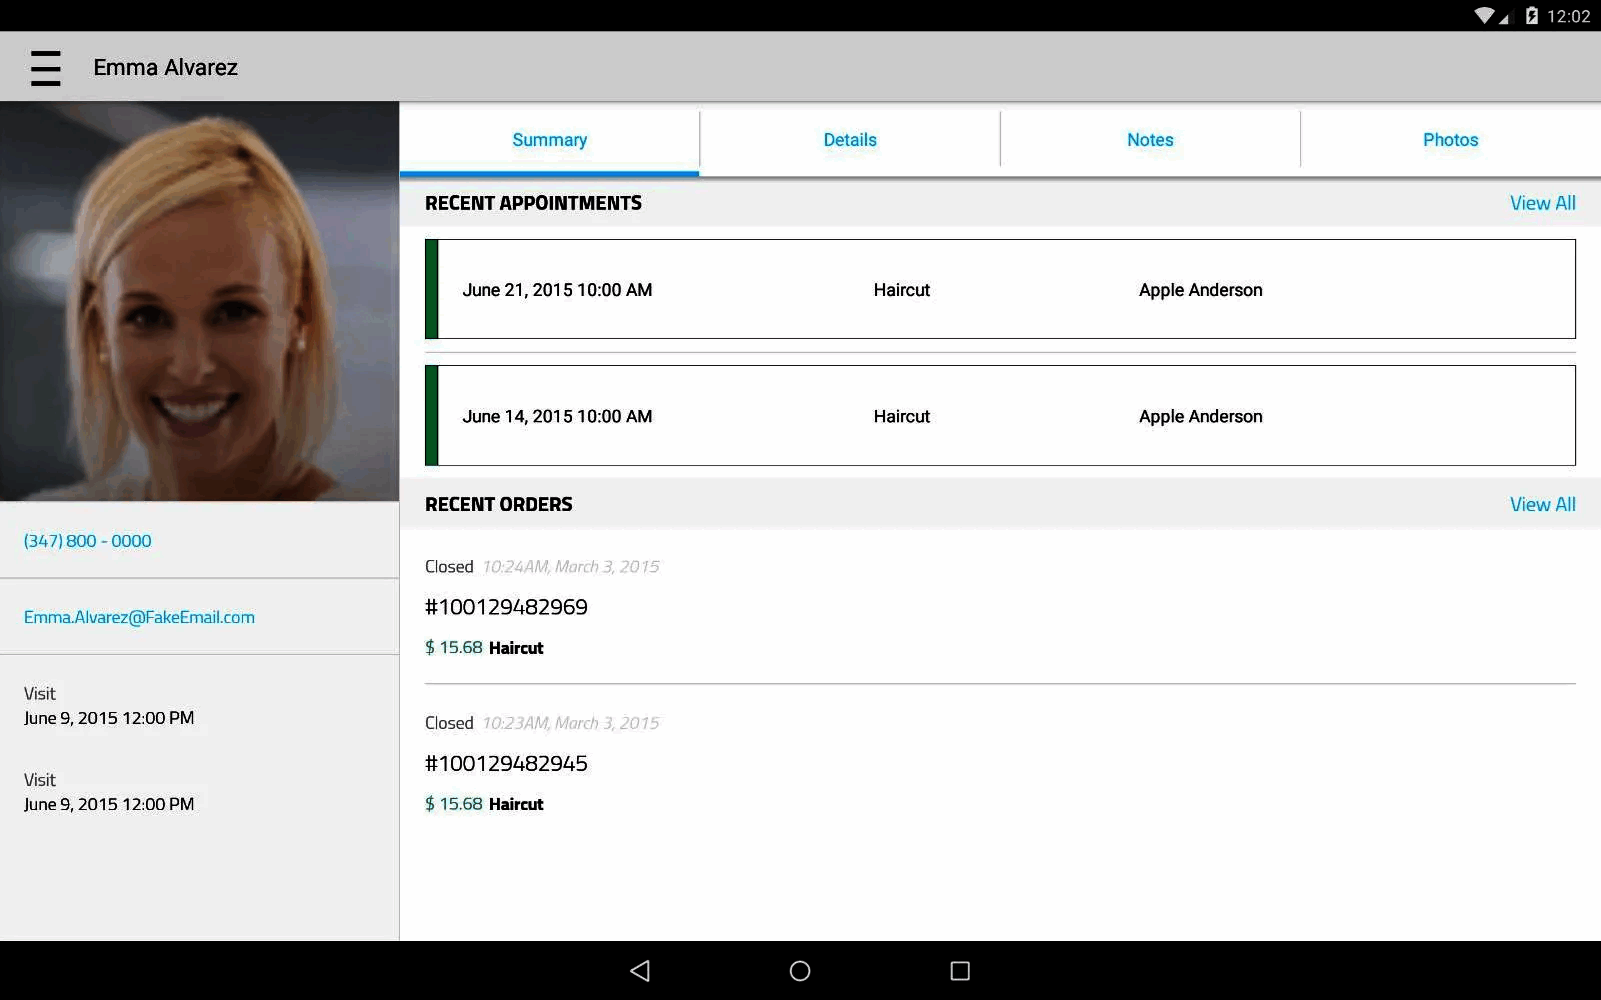The image size is (1601, 1000).
Task: Open the June 21 Haircut appointment
Action: tap(1000, 289)
